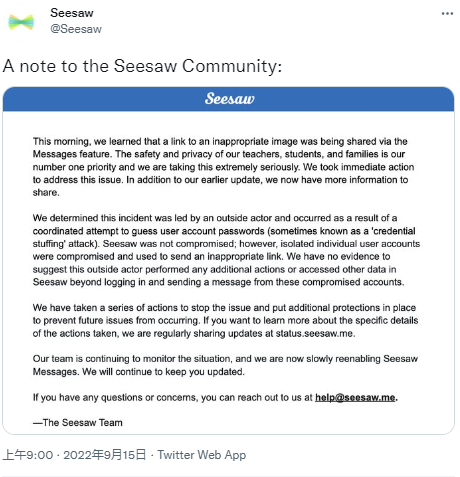This screenshot has height=477, width=460.
Task: Click 'Seesaw was not compromised' sentence
Action: pos(169,244)
